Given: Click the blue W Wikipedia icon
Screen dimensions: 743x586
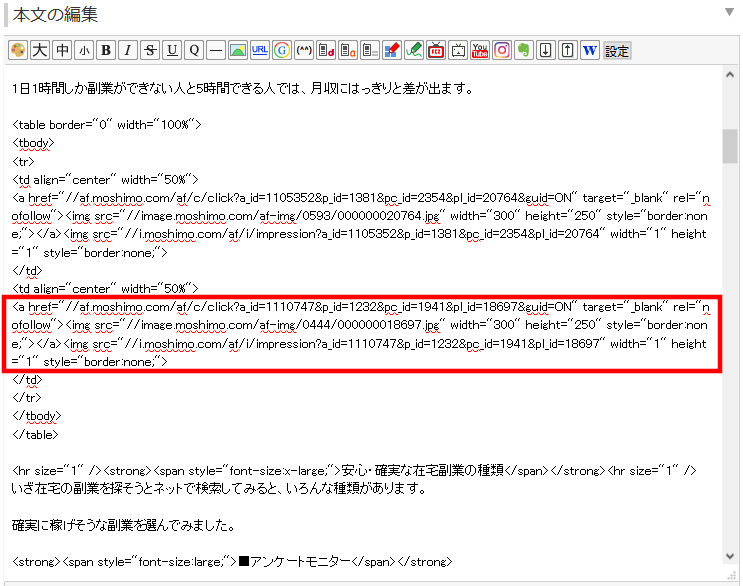Looking at the screenshot, I should (589, 50).
